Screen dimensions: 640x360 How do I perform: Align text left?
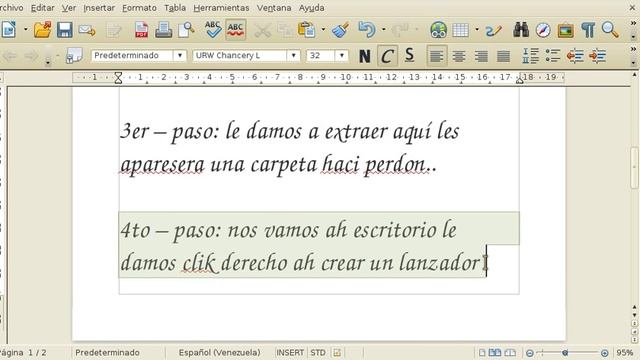pyautogui.click(x=436, y=56)
